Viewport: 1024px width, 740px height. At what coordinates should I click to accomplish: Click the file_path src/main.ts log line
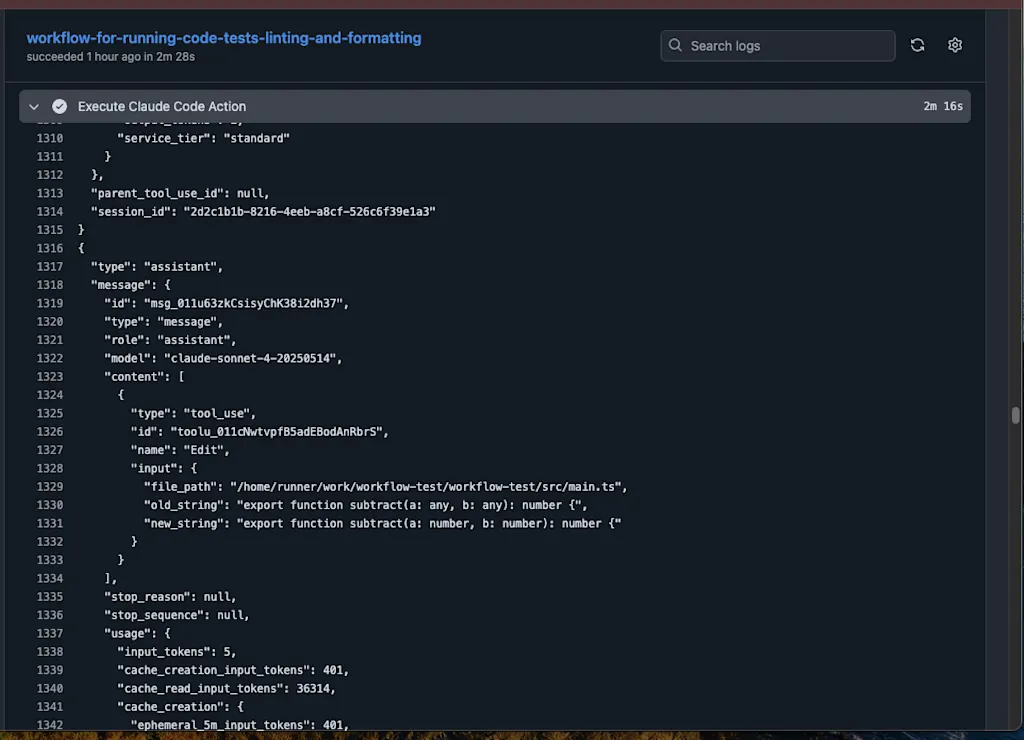tap(385, 487)
